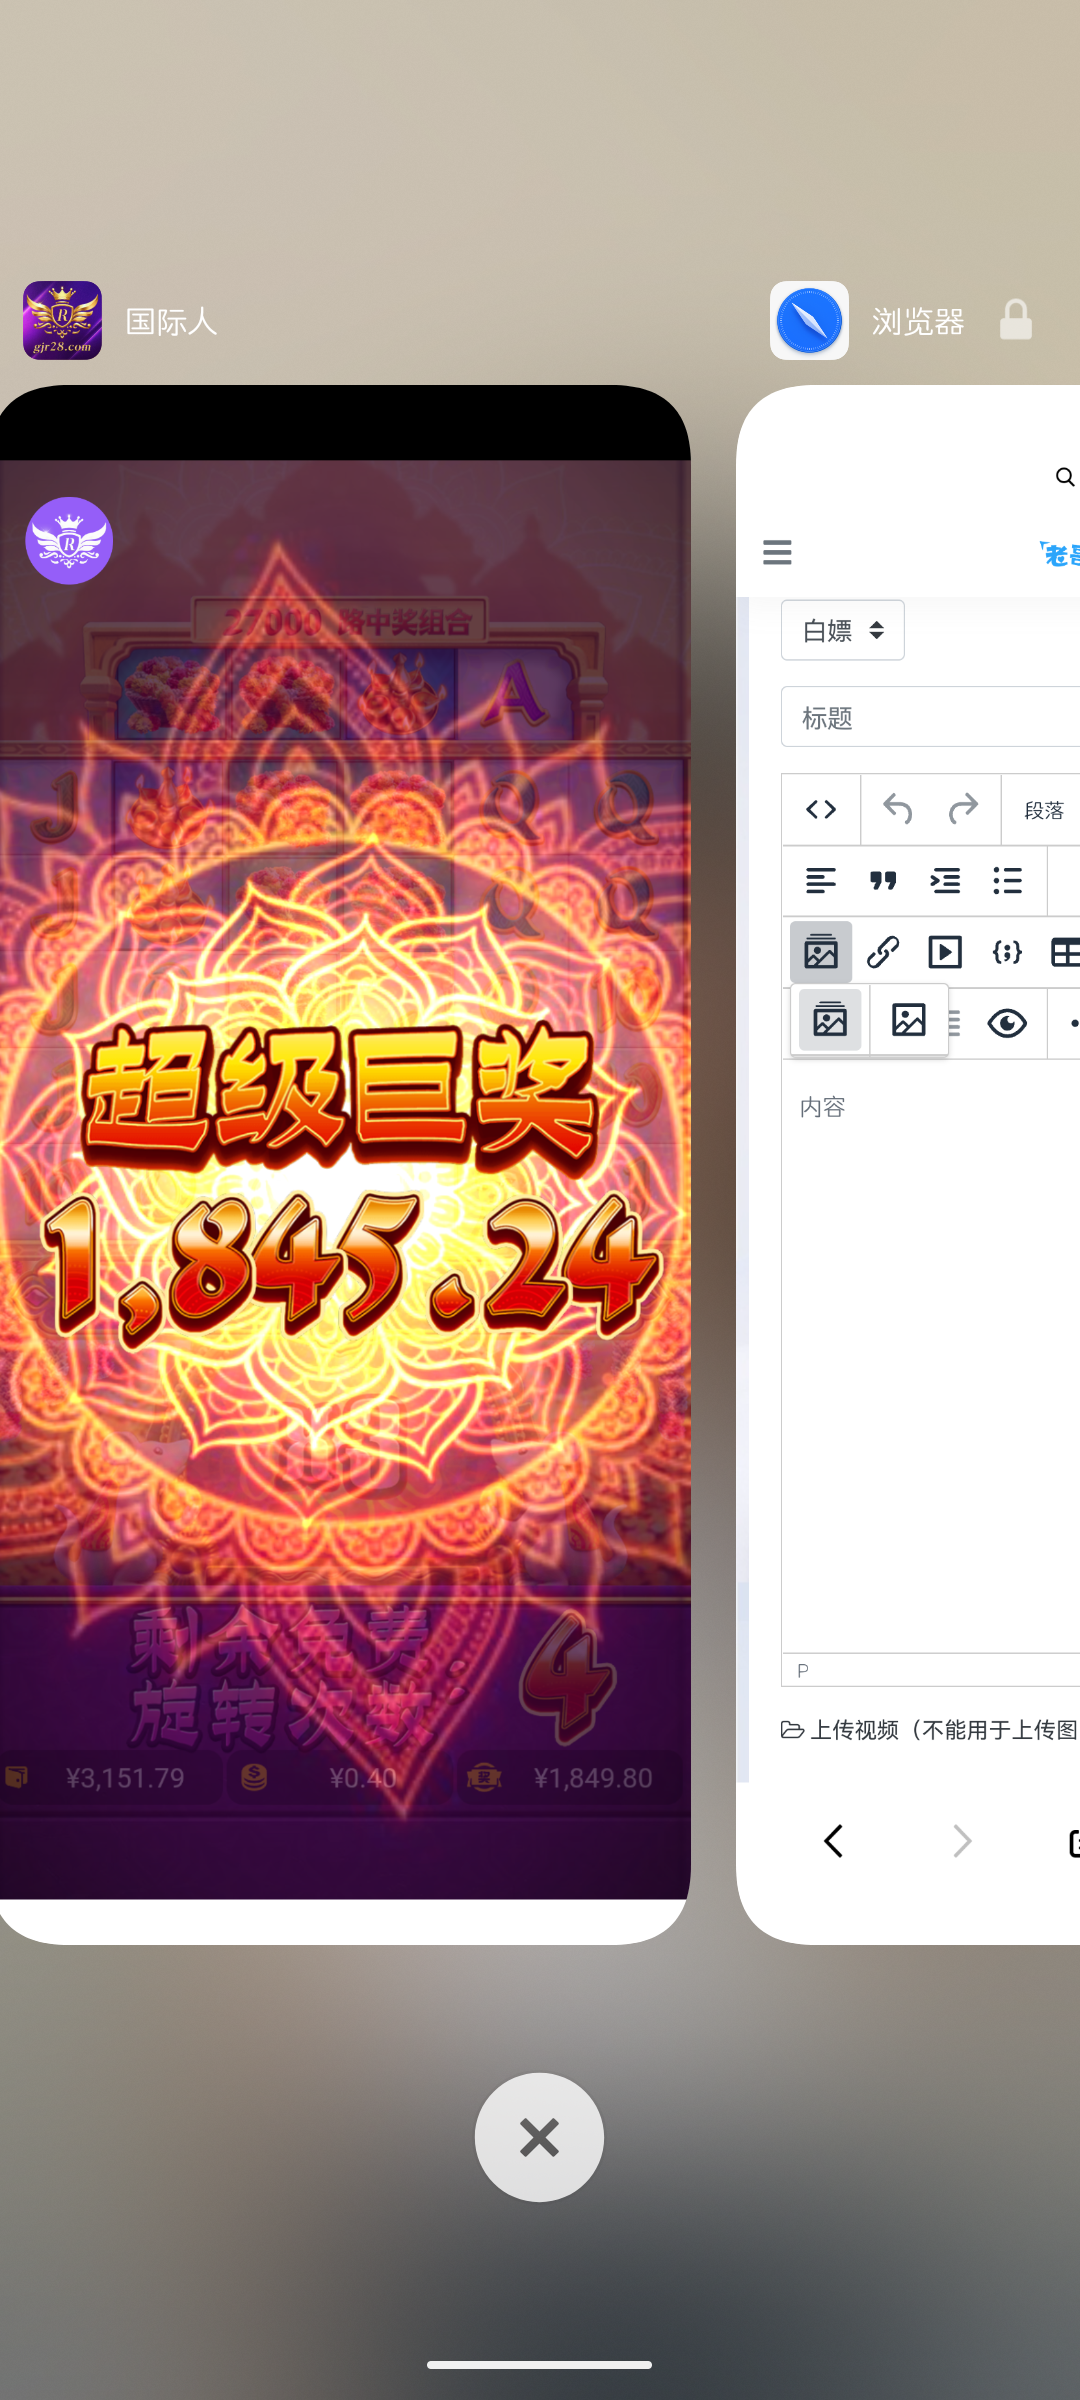1080x2400 pixels.
Task: Toggle the highlighted image gallery toolbar button
Action: point(821,952)
